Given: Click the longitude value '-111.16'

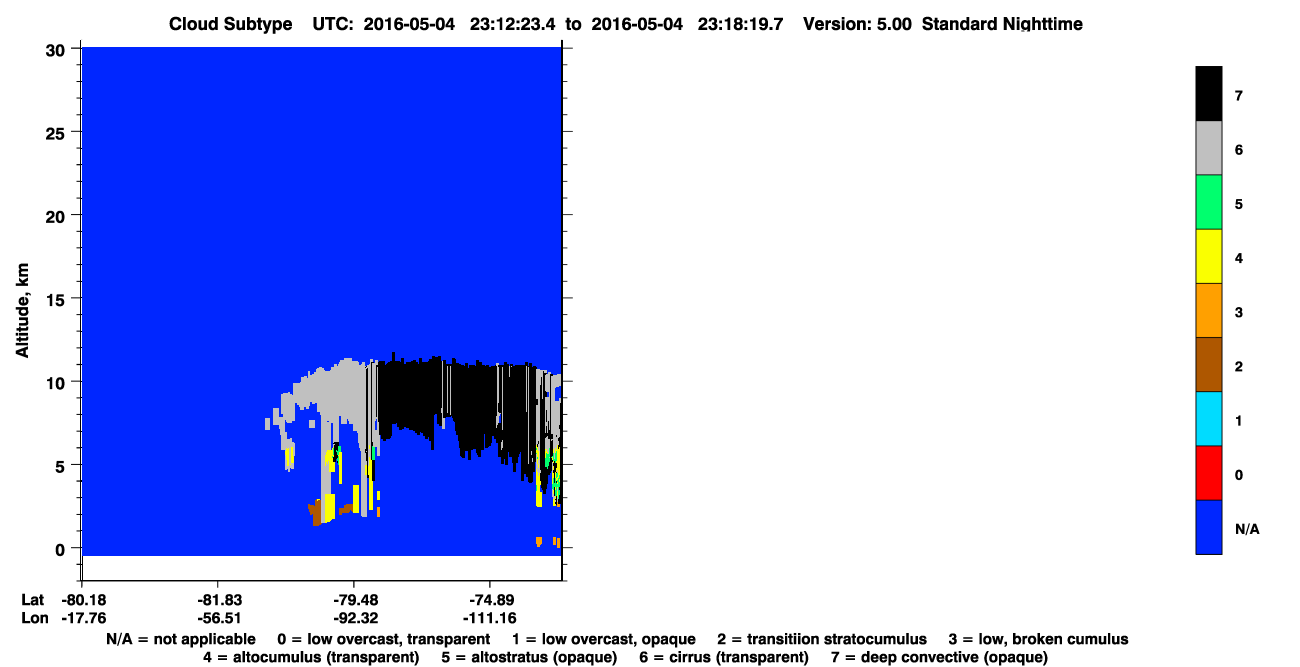Looking at the screenshot, I should click(x=491, y=618).
